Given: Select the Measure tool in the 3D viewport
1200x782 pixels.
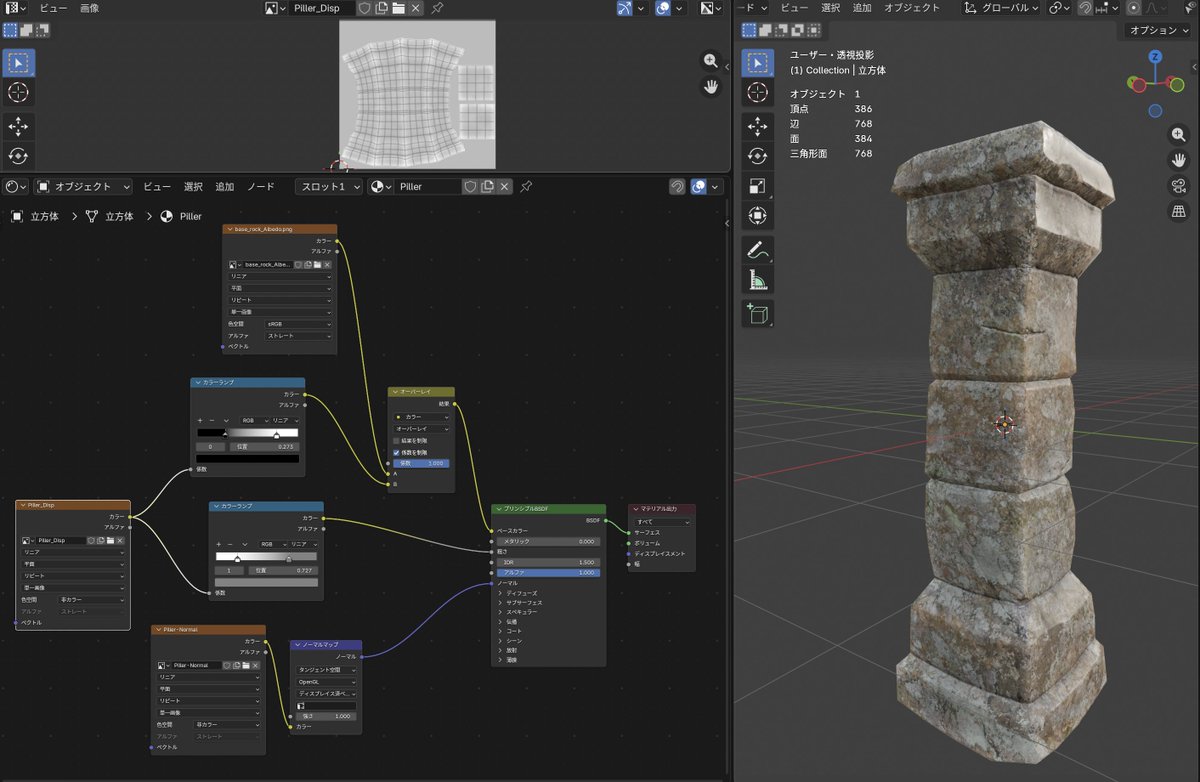Looking at the screenshot, I should coord(758,281).
